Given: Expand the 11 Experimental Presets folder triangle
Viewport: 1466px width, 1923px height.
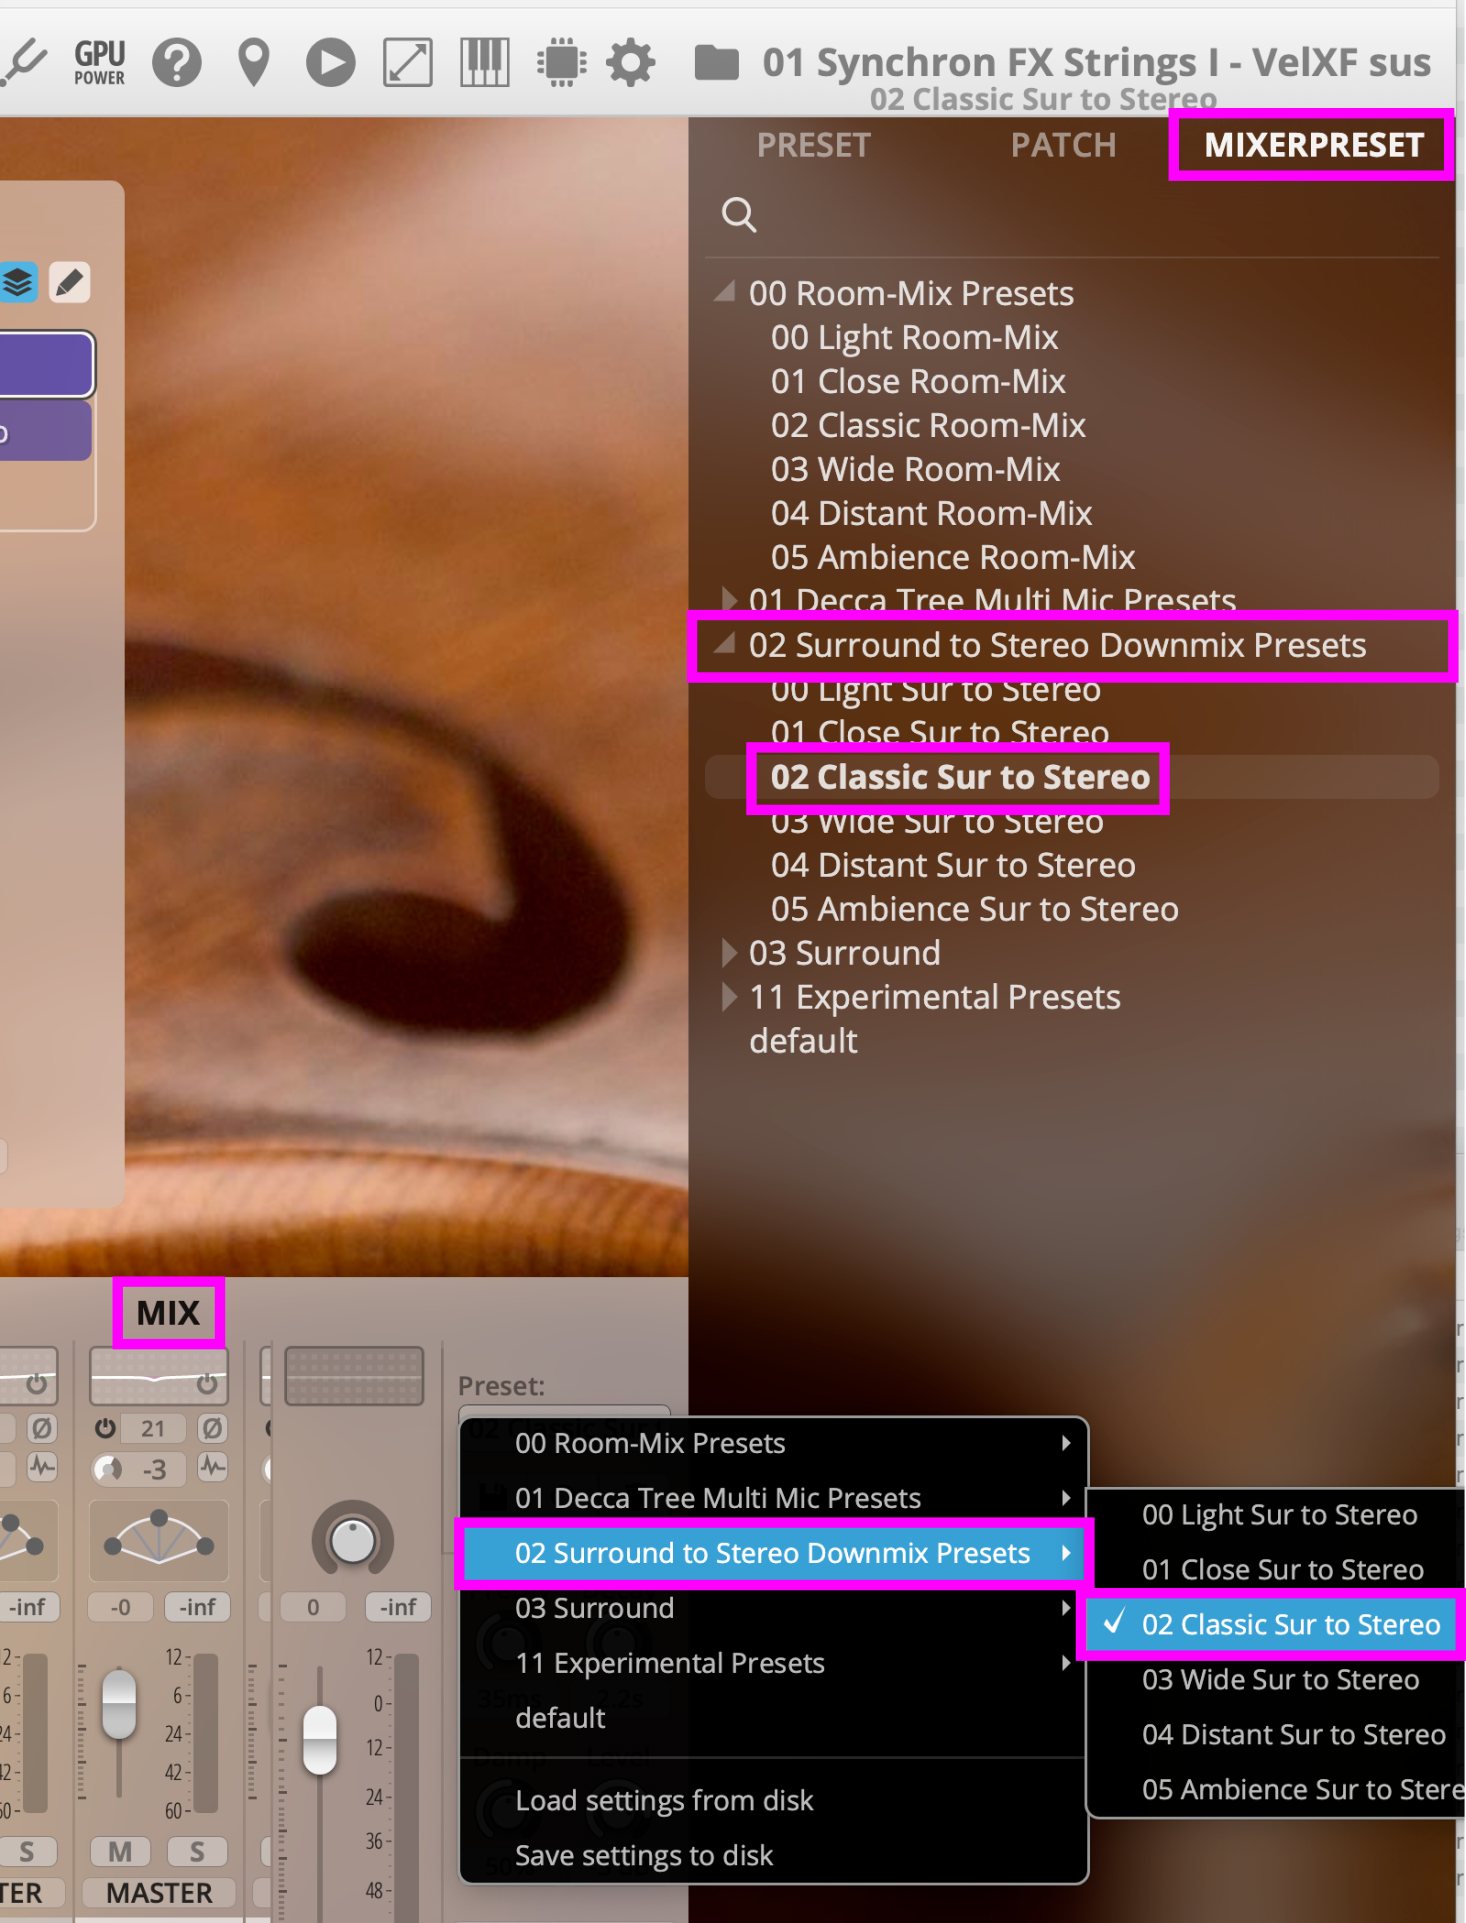Looking at the screenshot, I should coord(730,996).
